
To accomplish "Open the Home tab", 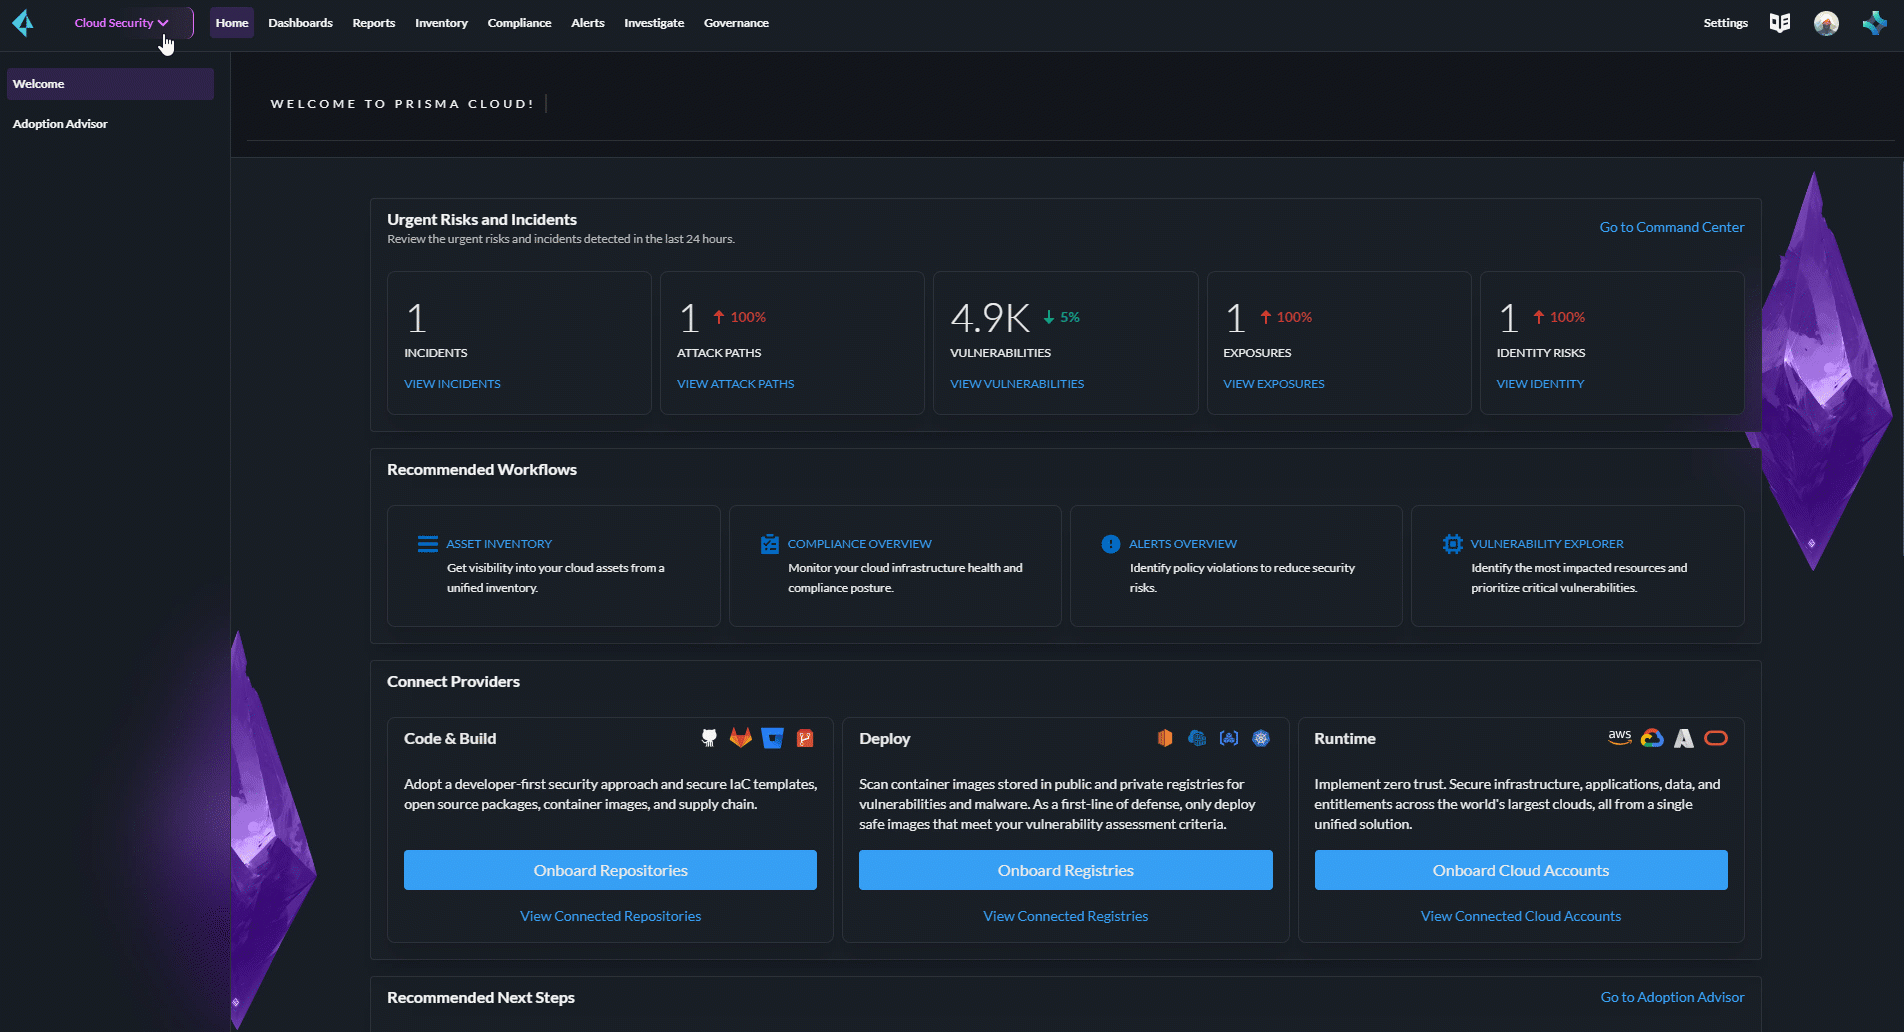I will [232, 23].
